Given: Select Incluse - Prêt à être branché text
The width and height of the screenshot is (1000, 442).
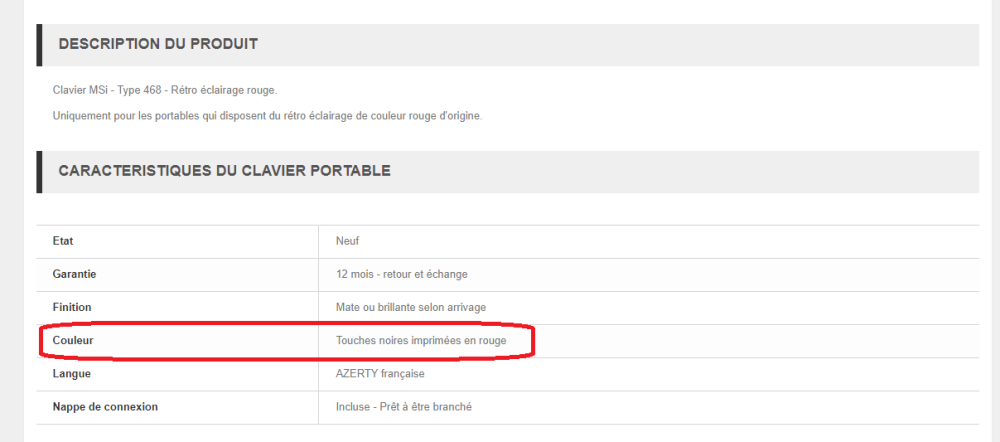Looking at the screenshot, I should (404, 407).
